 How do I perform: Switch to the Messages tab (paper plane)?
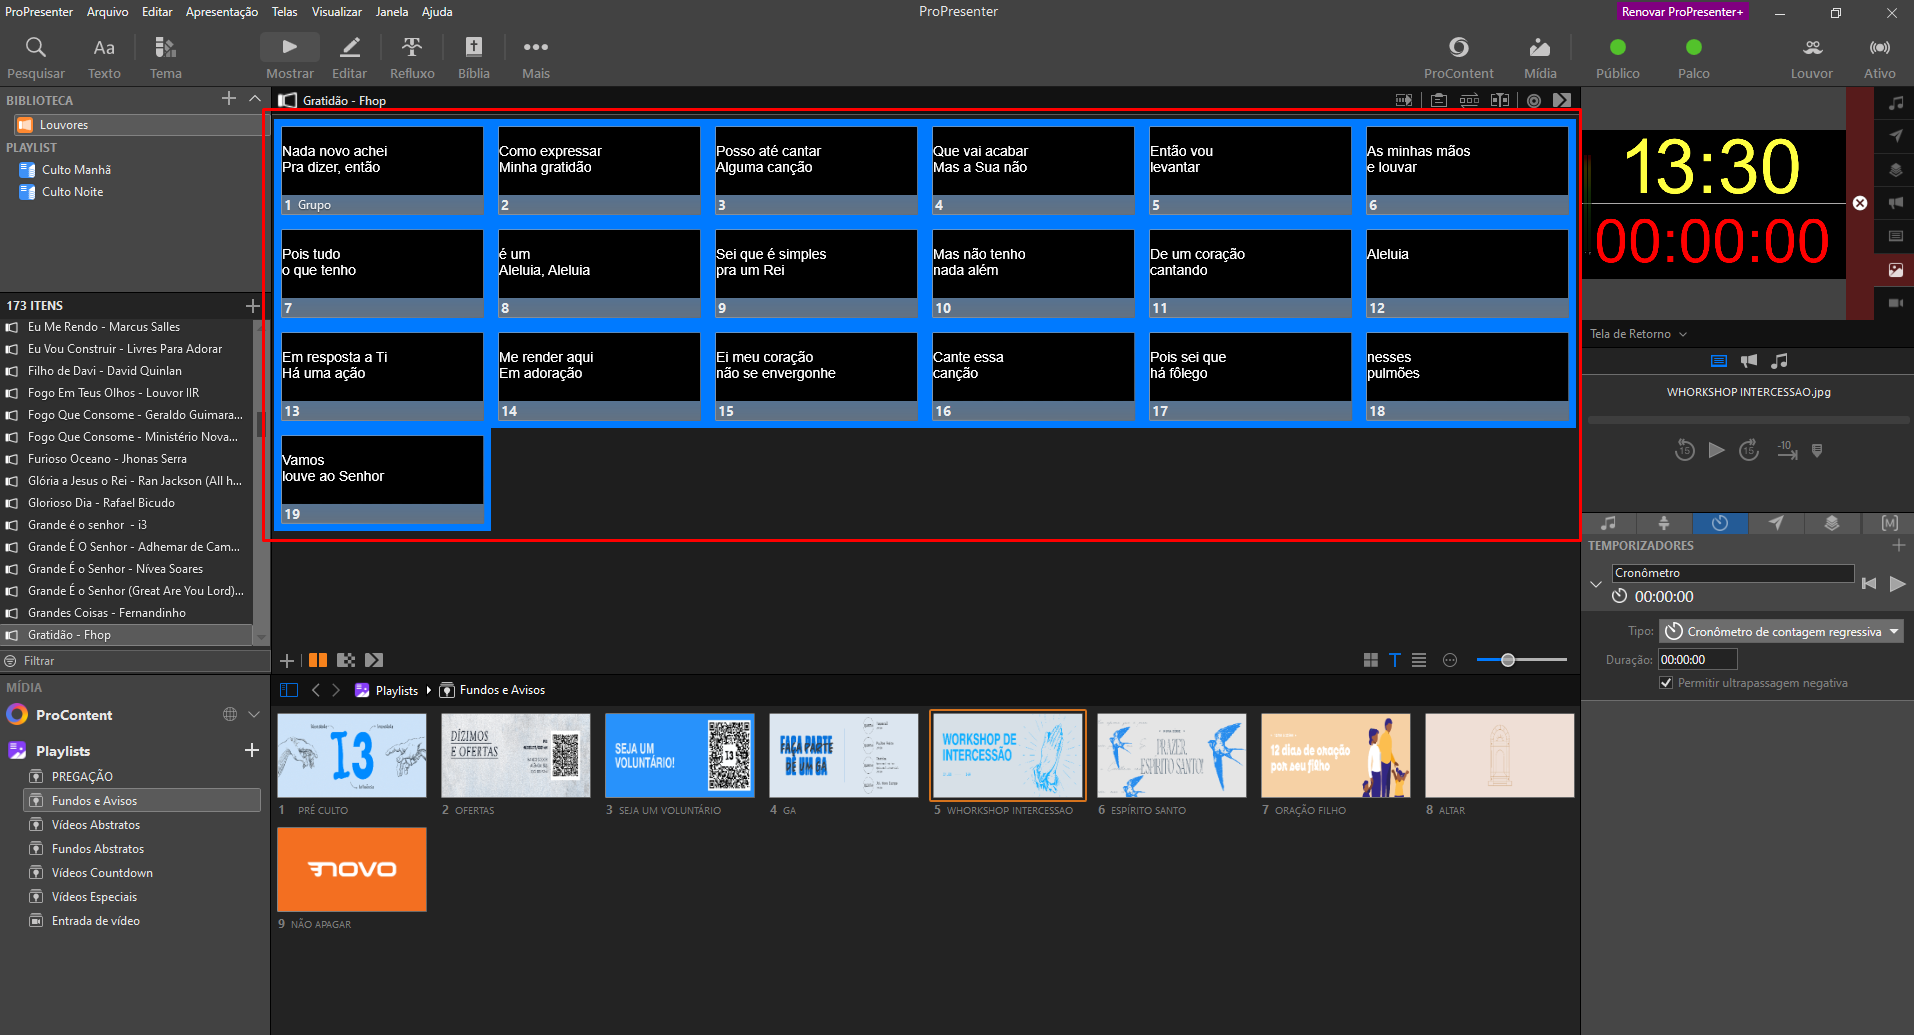1776,523
